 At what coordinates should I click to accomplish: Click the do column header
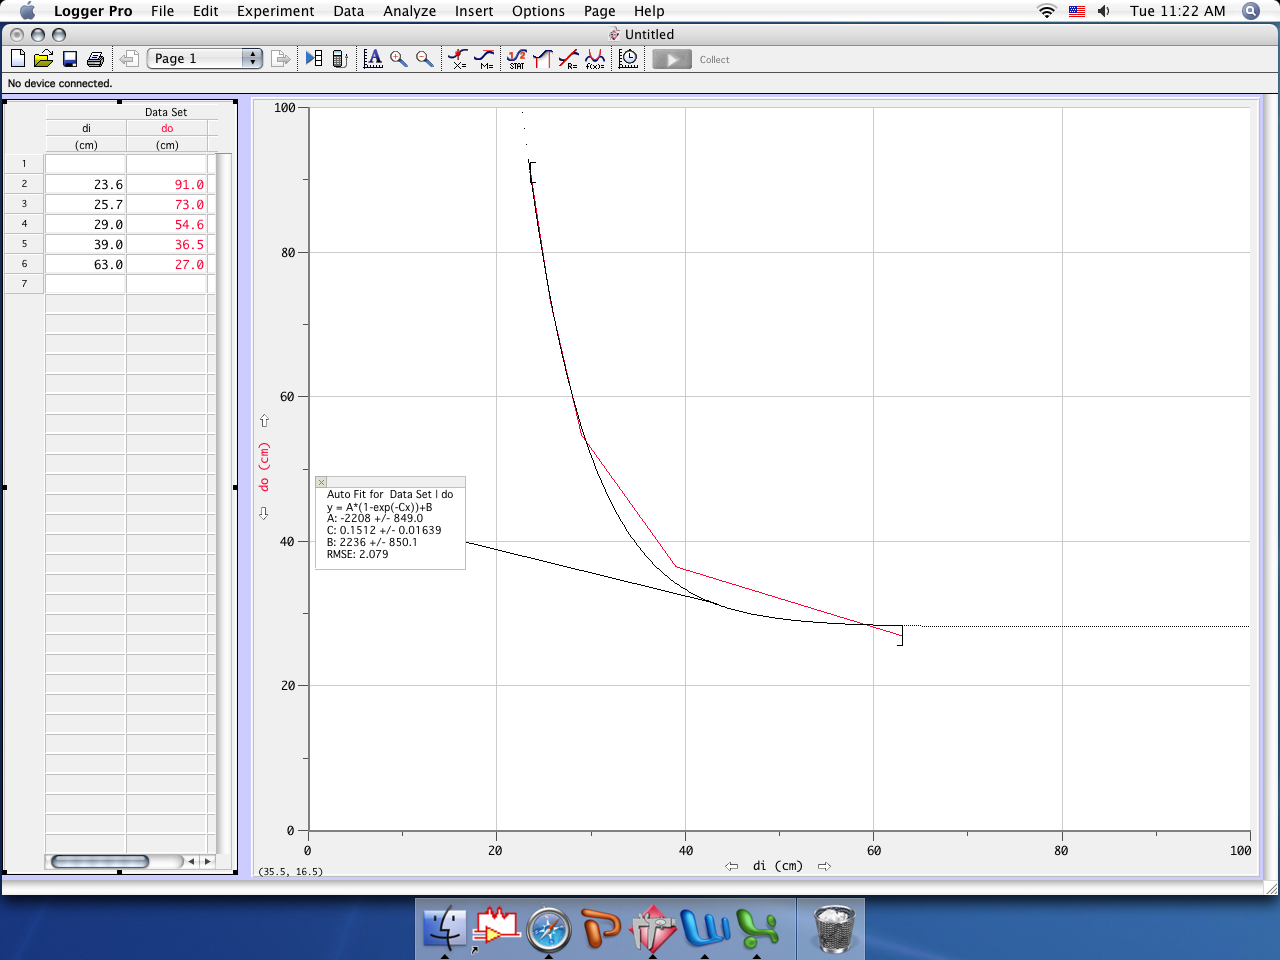167,128
